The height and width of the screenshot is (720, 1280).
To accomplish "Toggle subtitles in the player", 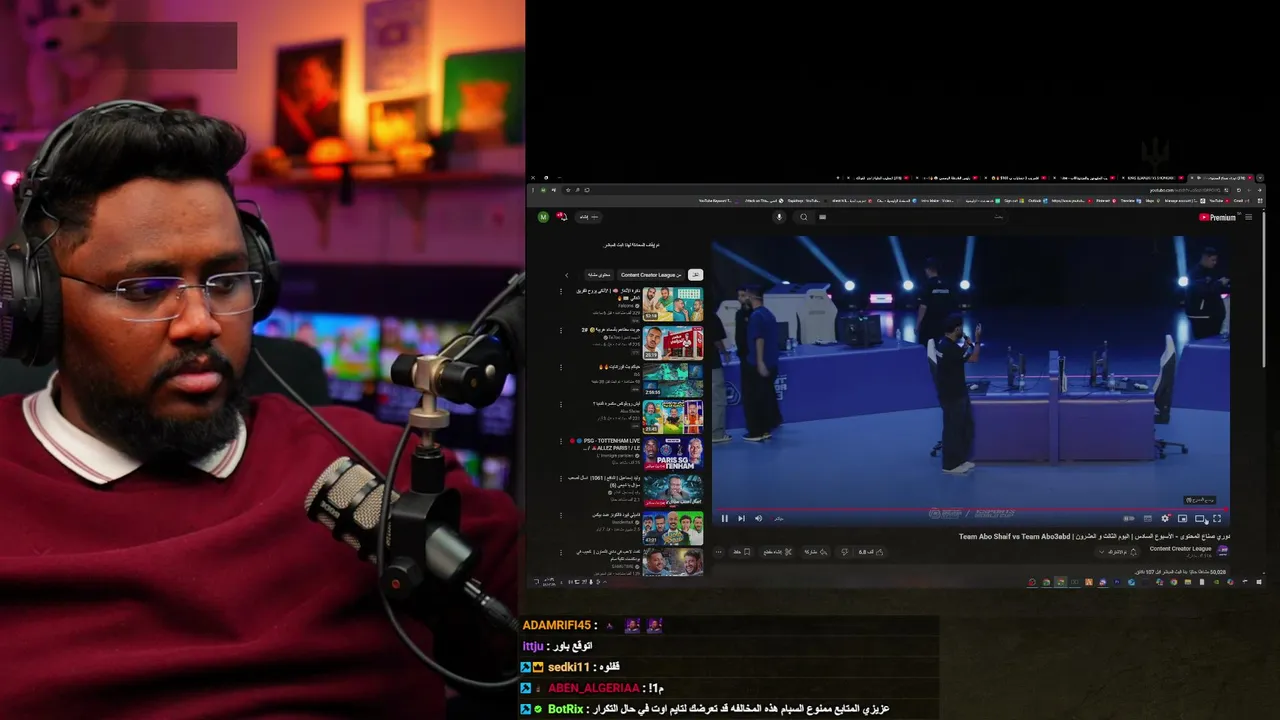I will (x=1148, y=518).
